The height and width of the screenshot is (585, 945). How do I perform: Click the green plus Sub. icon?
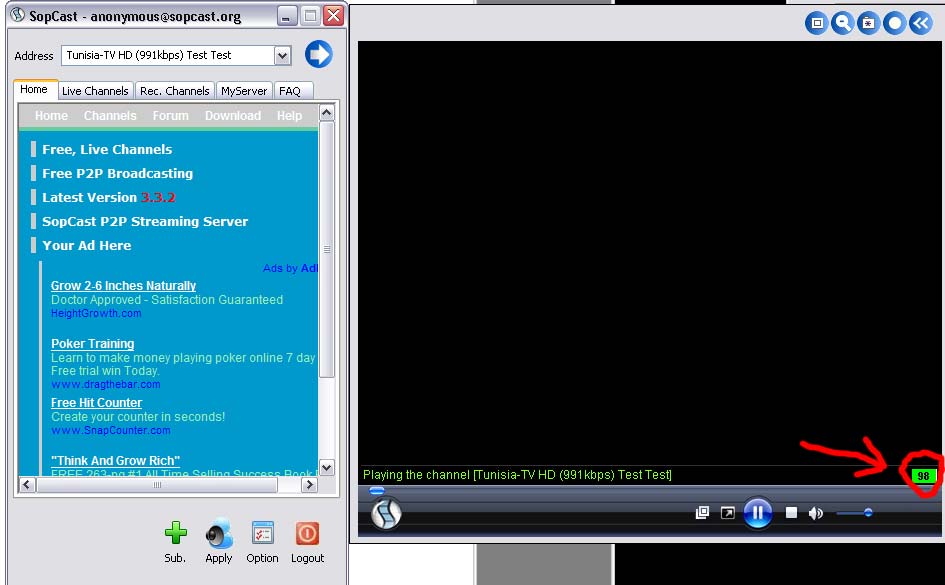(x=175, y=533)
